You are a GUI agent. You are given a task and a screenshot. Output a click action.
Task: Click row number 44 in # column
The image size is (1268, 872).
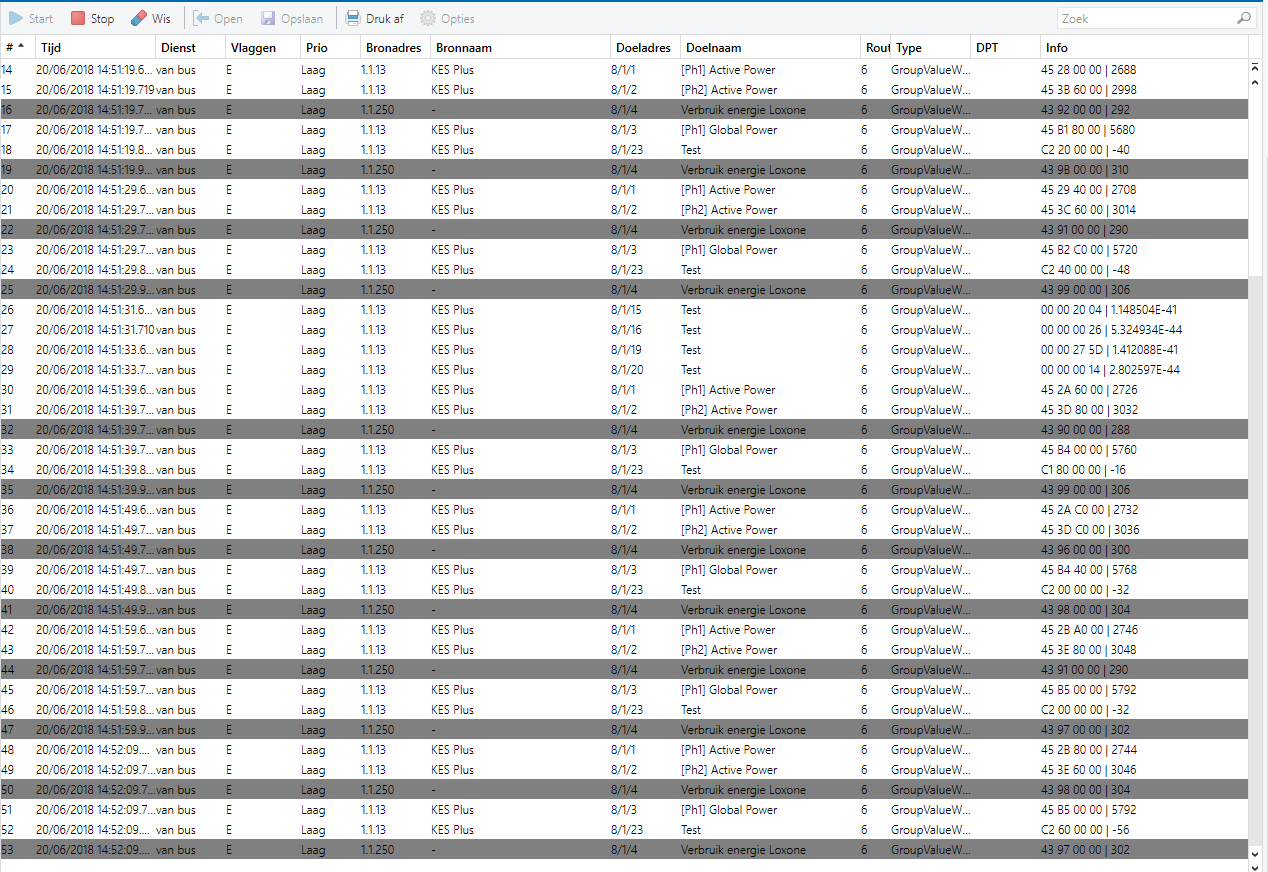7,670
